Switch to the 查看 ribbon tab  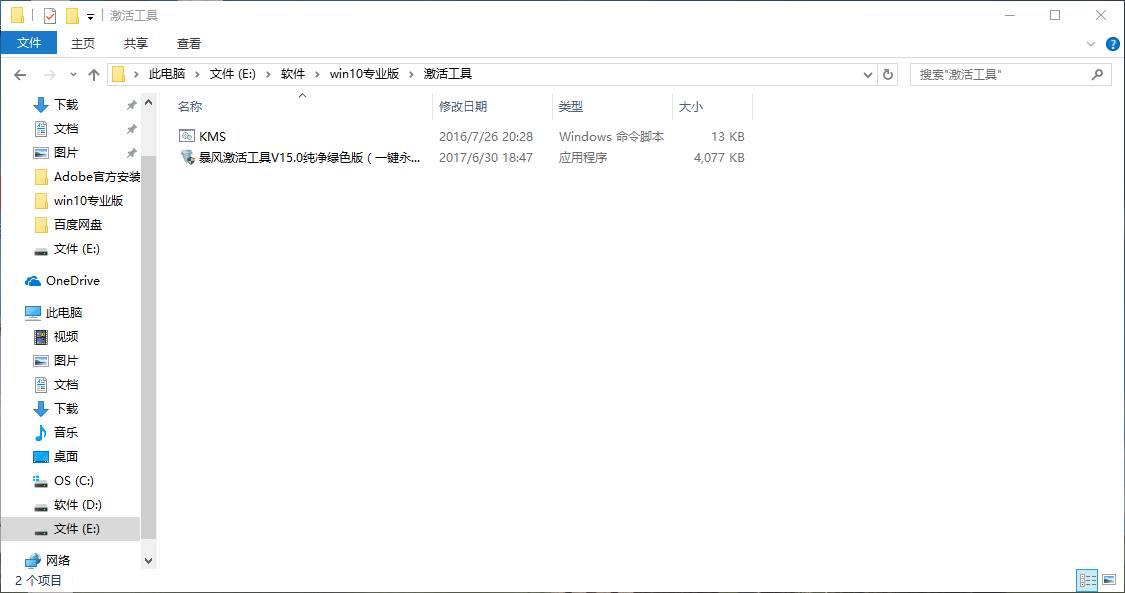click(x=188, y=43)
